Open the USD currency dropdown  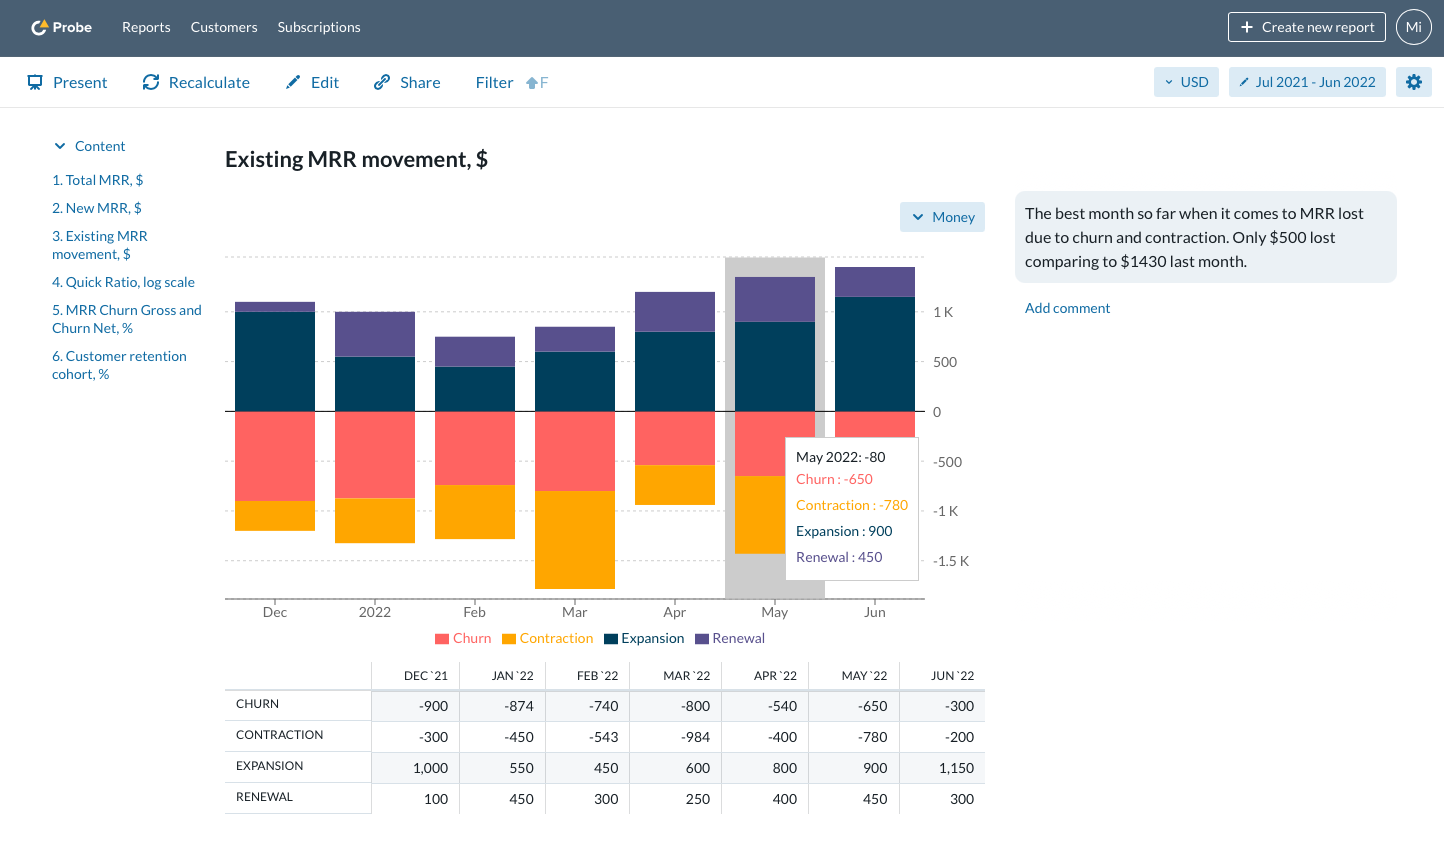click(x=1186, y=82)
